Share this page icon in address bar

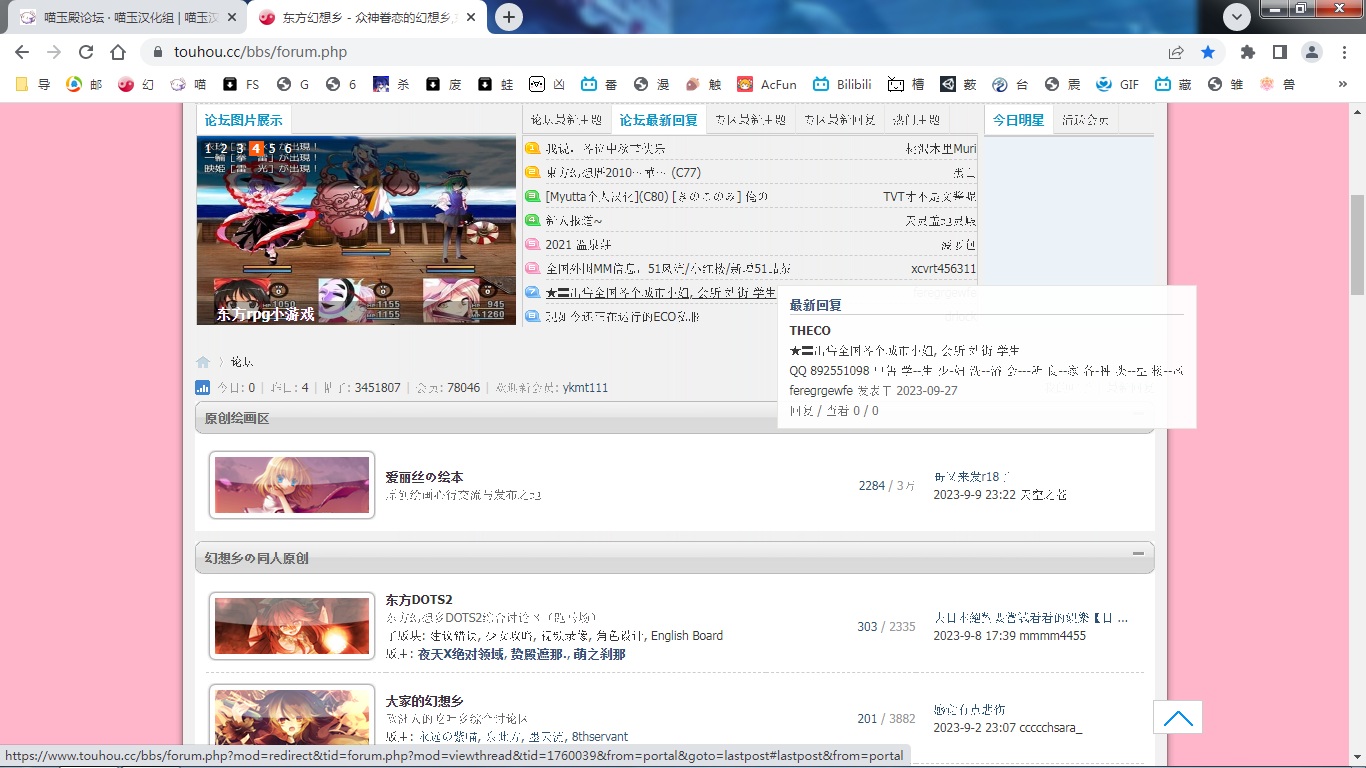(1176, 52)
